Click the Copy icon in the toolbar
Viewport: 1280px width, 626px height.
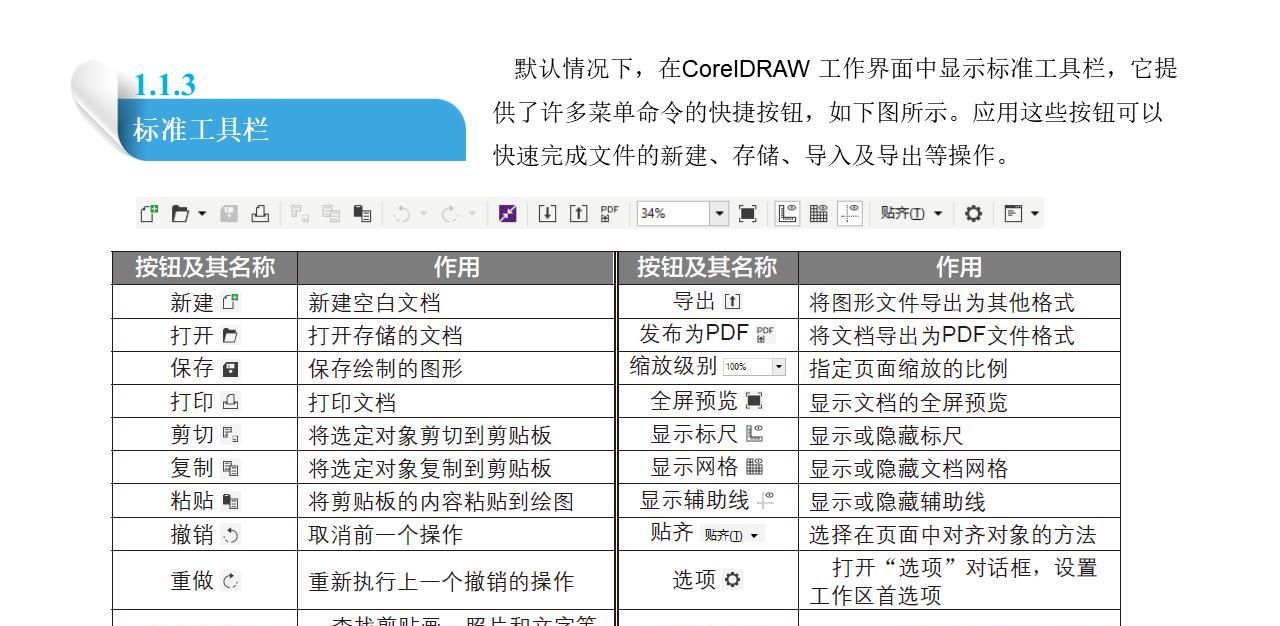pos(331,213)
